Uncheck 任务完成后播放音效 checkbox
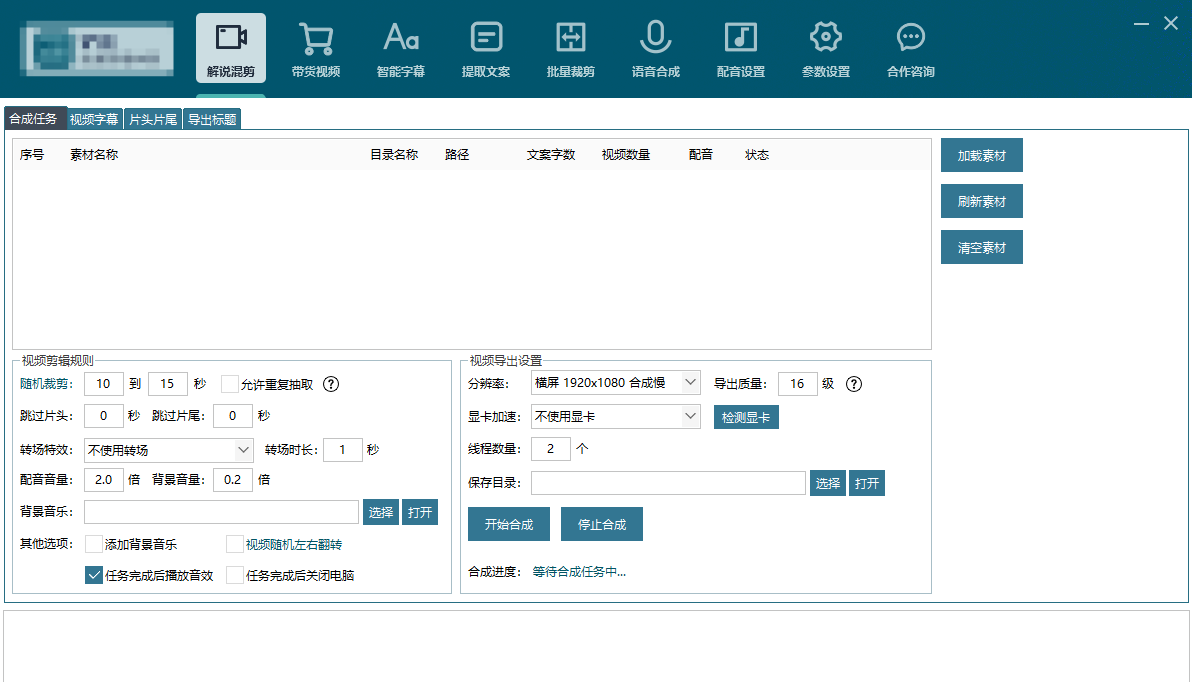This screenshot has width=1192, height=682. tap(94, 575)
